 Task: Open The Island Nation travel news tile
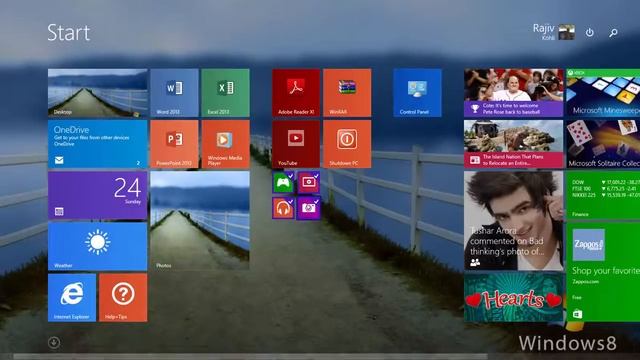pyautogui.click(x=513, y=144)
